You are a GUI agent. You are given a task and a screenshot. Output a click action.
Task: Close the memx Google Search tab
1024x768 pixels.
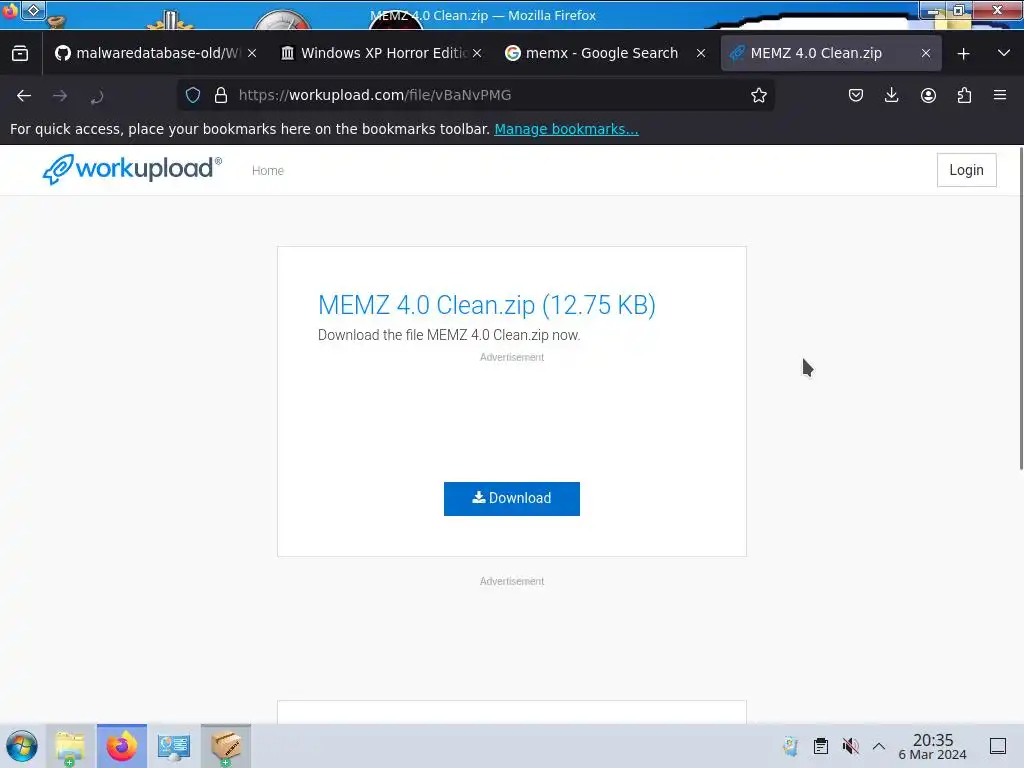(x=701, y=54)
